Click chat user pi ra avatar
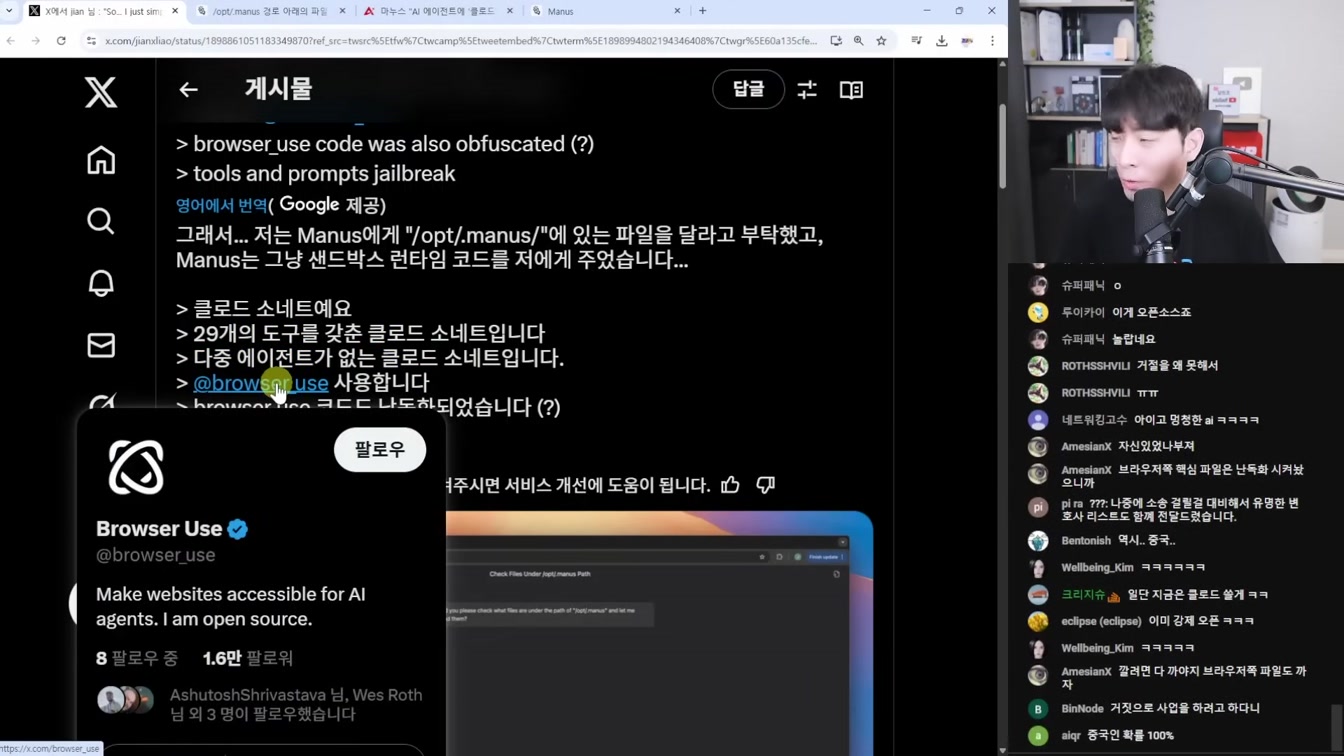This screenshot has width=1344, height=756. 1038,507
